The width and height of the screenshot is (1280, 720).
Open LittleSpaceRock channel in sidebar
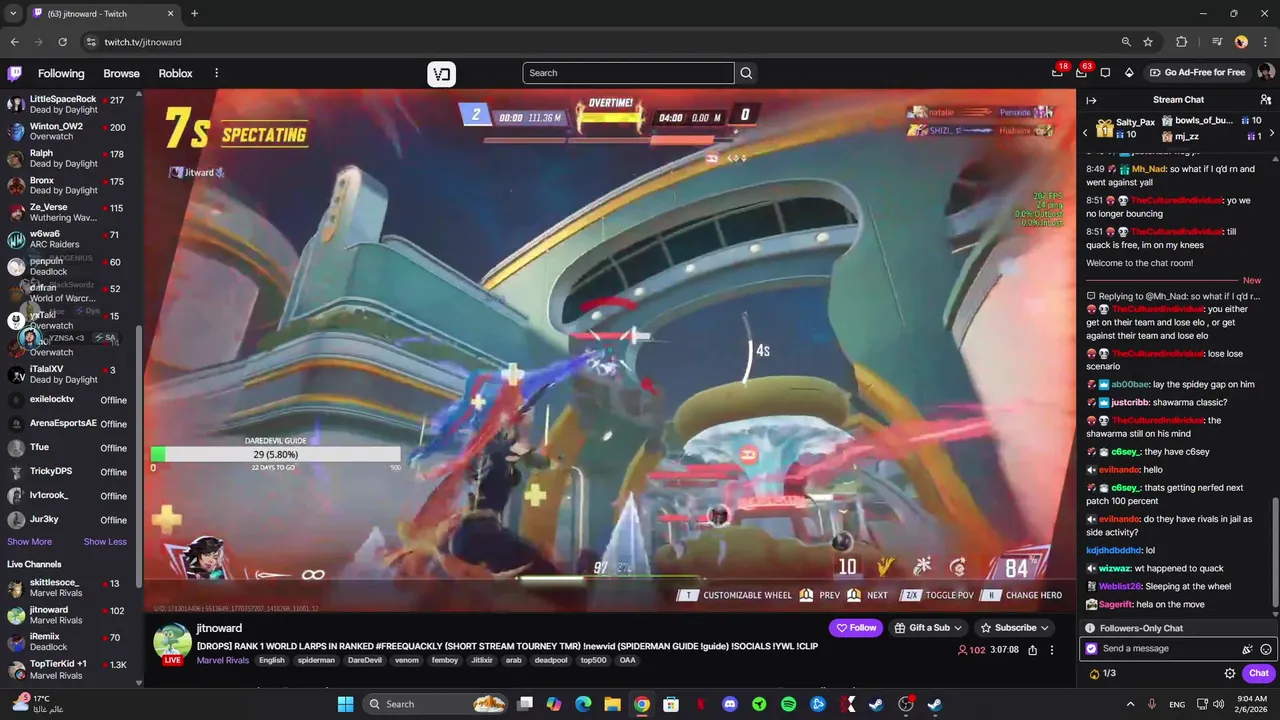70,104
